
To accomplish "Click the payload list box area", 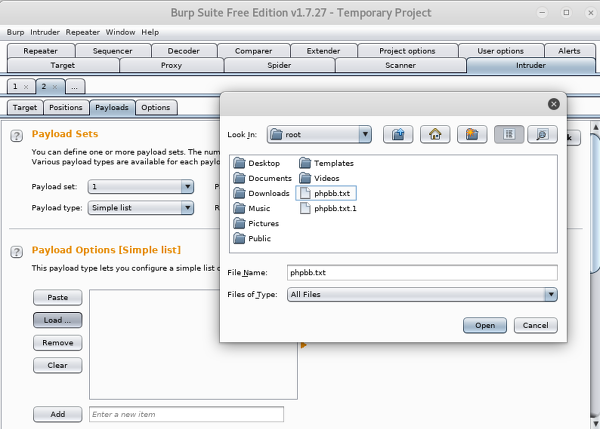I will click(x=193, y=344).
